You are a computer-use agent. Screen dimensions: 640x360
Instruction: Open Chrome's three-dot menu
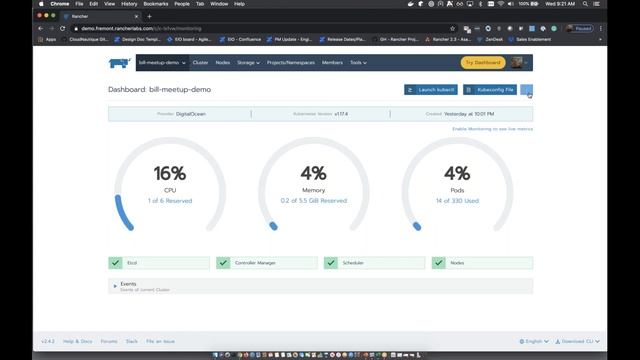(600, 29)
